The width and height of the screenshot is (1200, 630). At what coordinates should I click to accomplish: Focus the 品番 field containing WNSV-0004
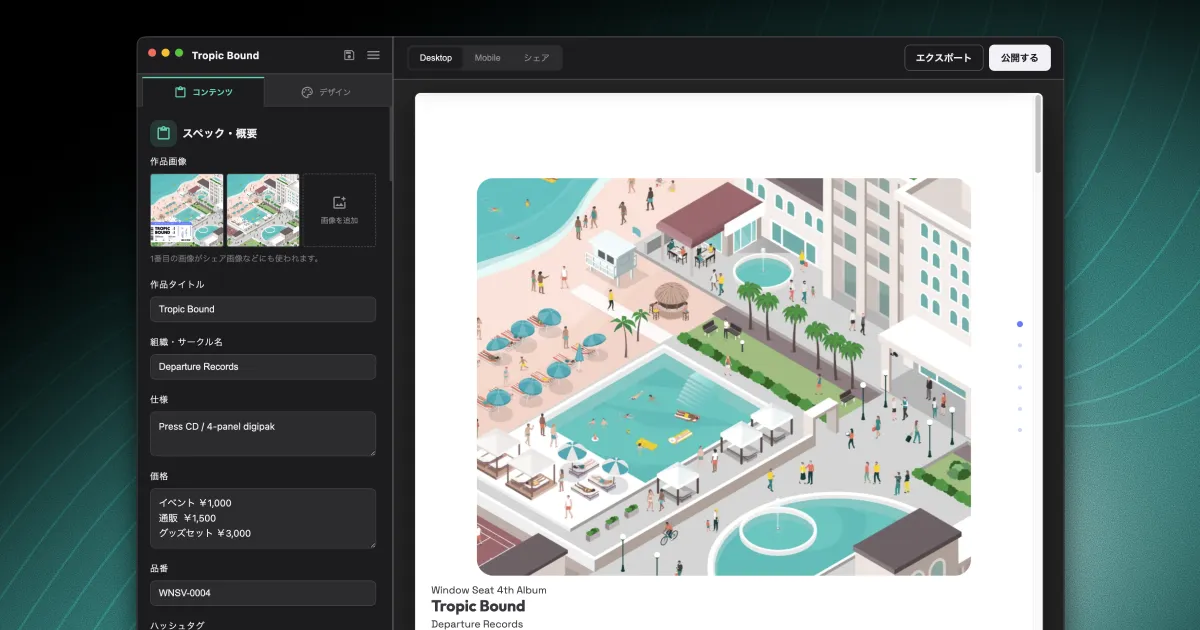coord(263,593)
